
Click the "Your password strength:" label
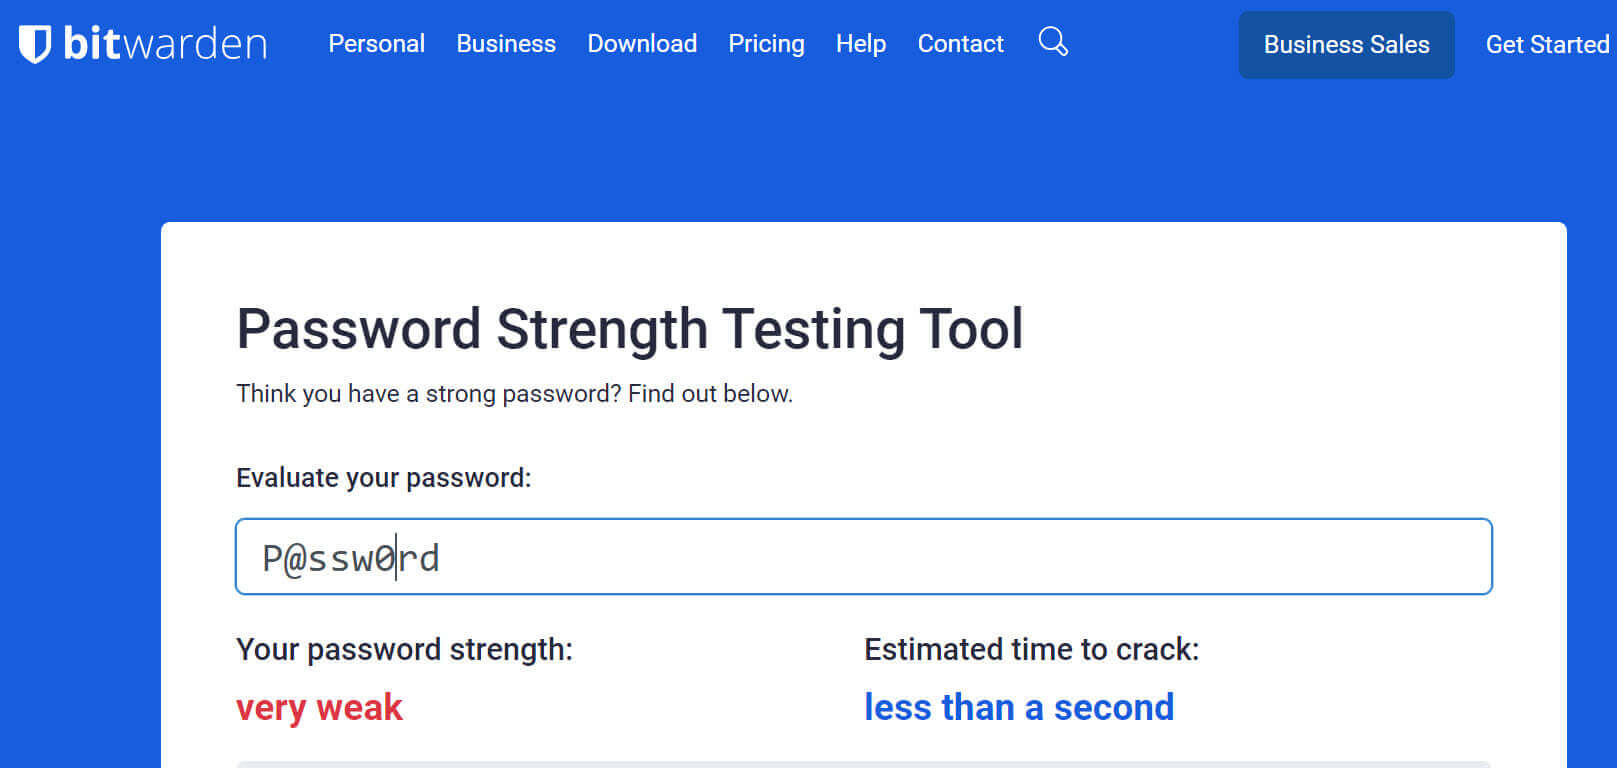click(405, 650)
